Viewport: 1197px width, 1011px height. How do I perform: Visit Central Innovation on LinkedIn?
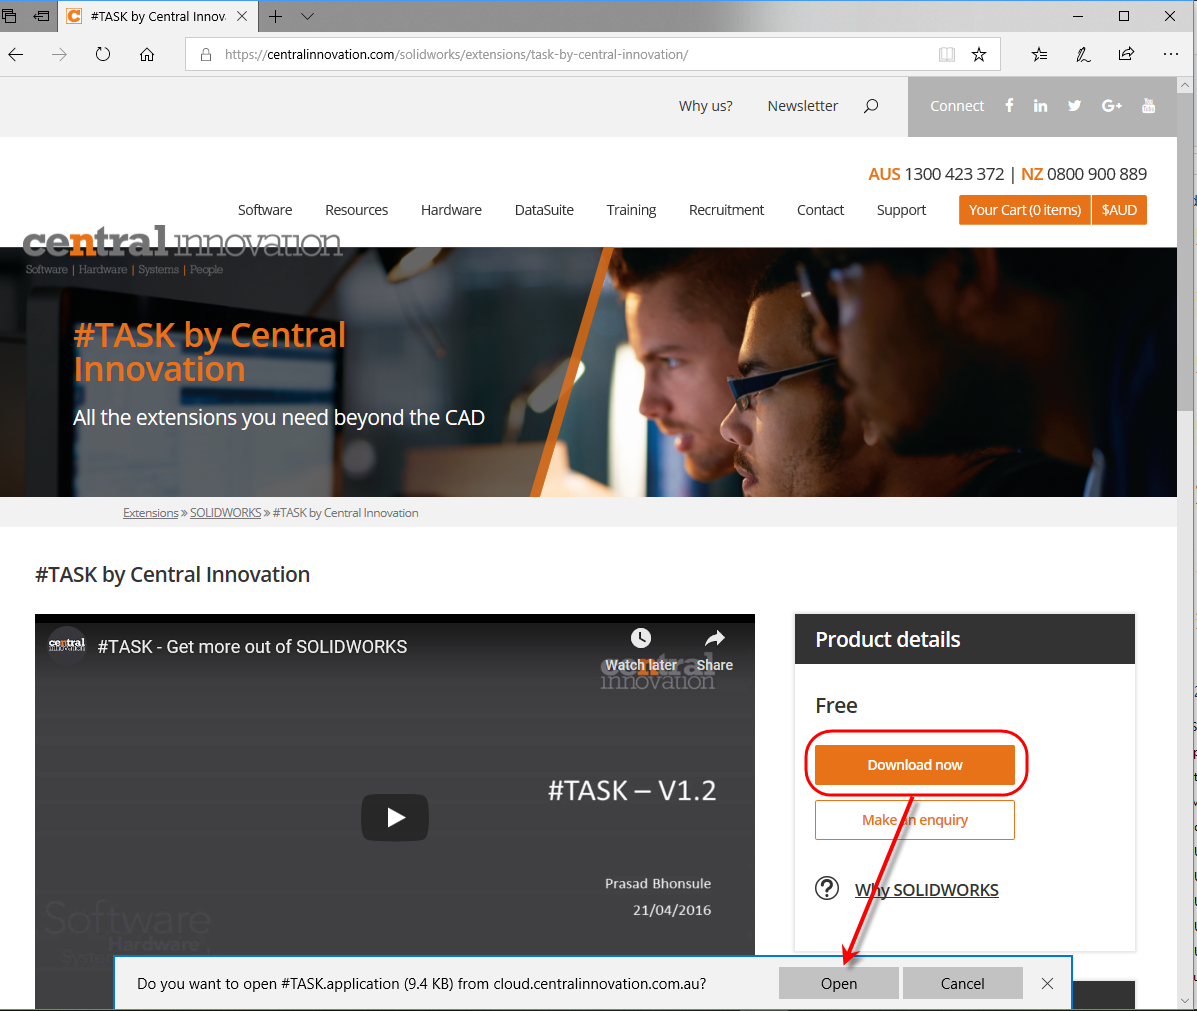1041,105
